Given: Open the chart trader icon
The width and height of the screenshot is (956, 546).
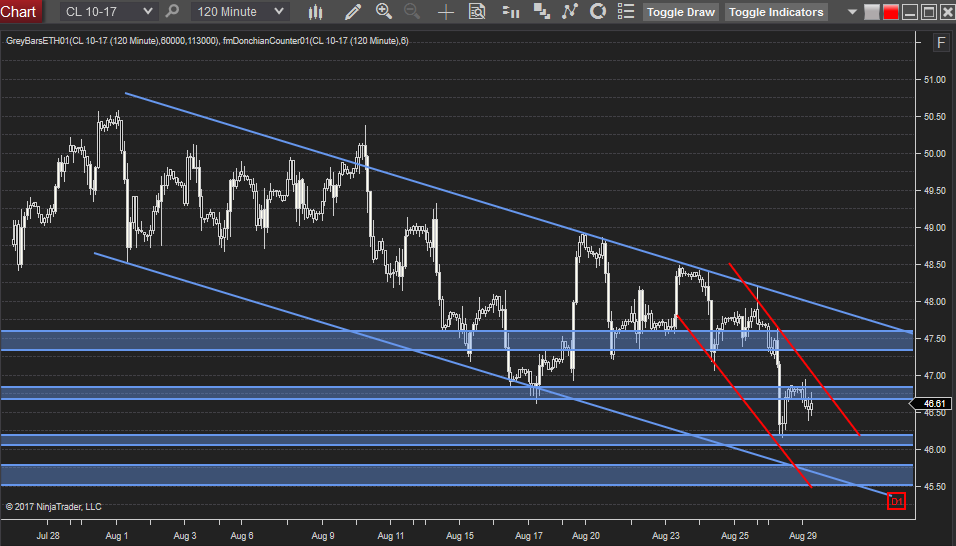Looking at the screenshot, I should (510, 12).
